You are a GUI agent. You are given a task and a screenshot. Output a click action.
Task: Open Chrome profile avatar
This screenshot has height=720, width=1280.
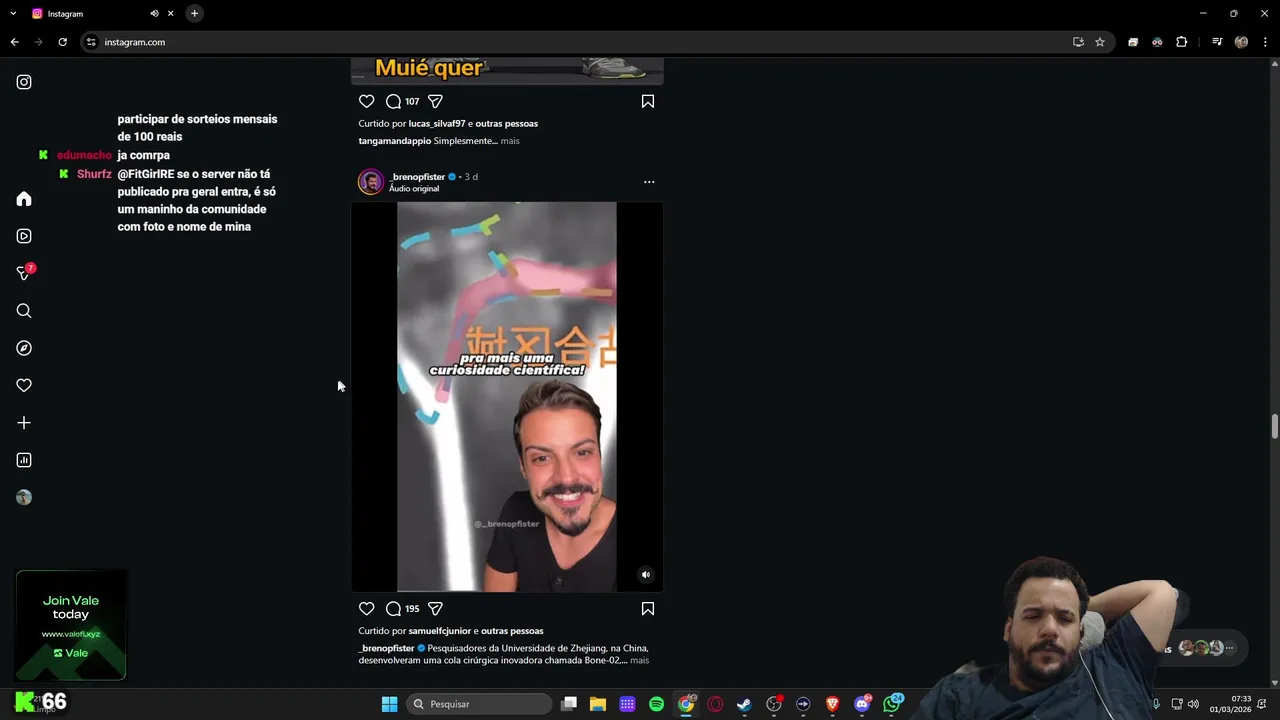(x=1241, y=42)
